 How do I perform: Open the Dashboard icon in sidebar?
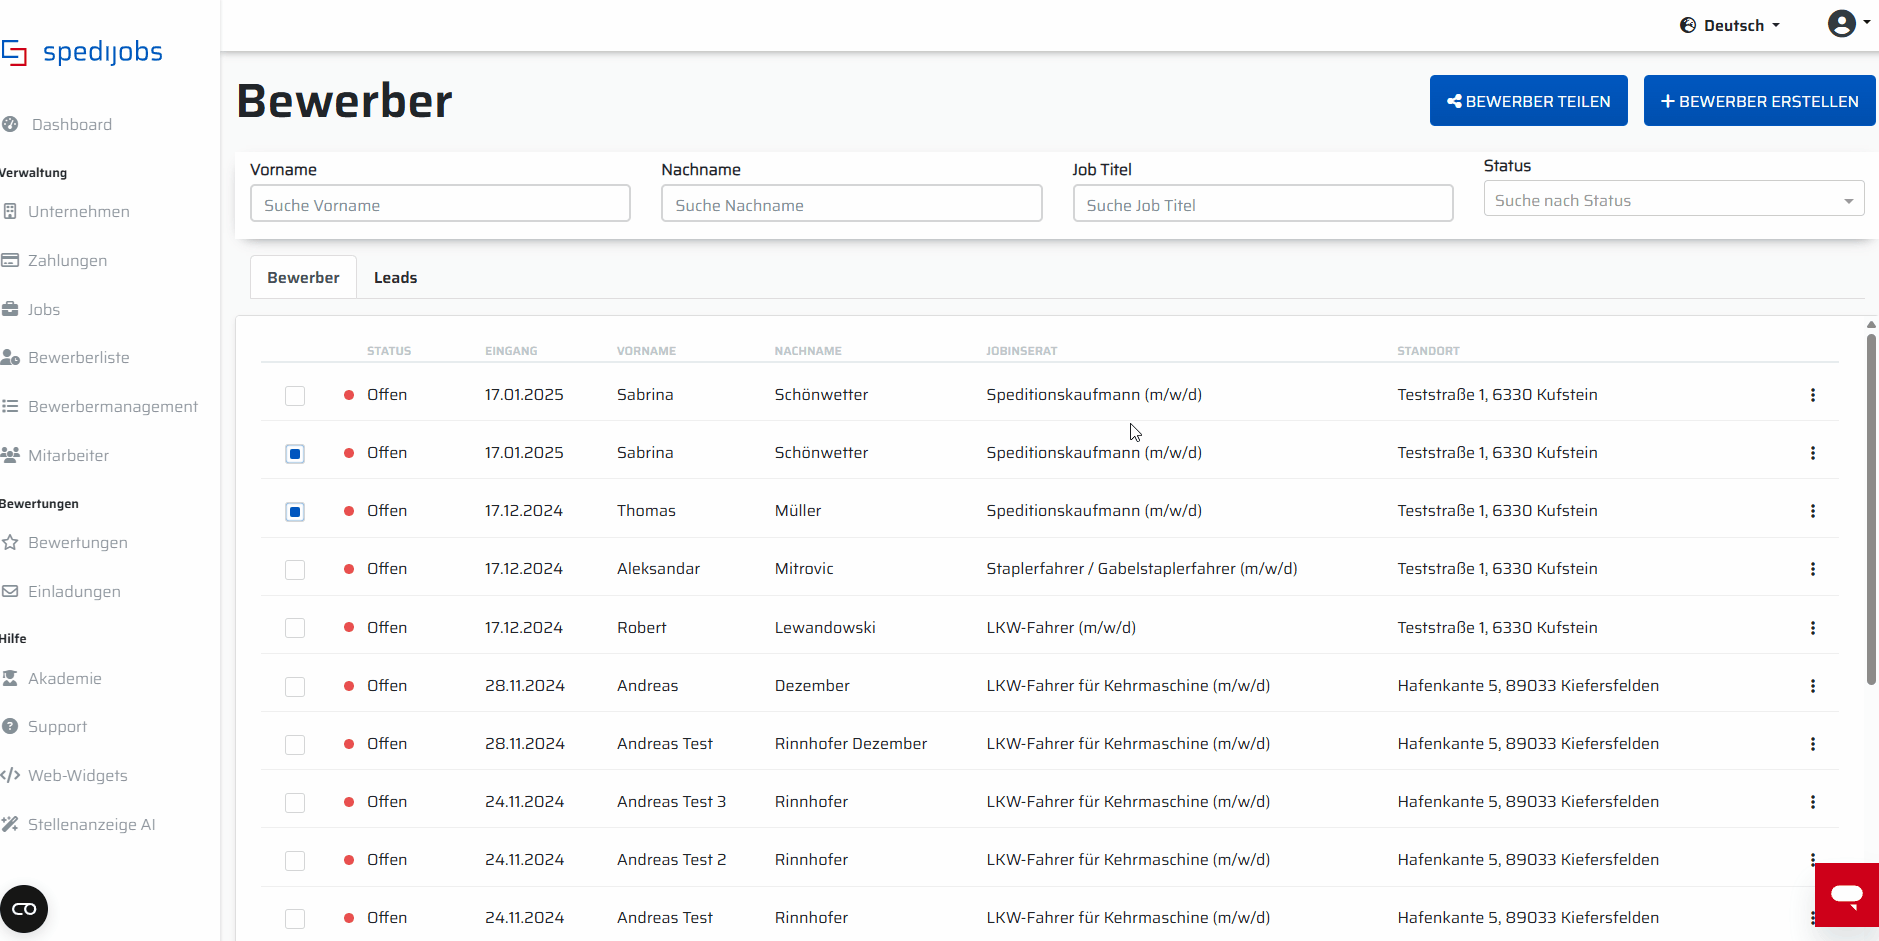point(10,124)
